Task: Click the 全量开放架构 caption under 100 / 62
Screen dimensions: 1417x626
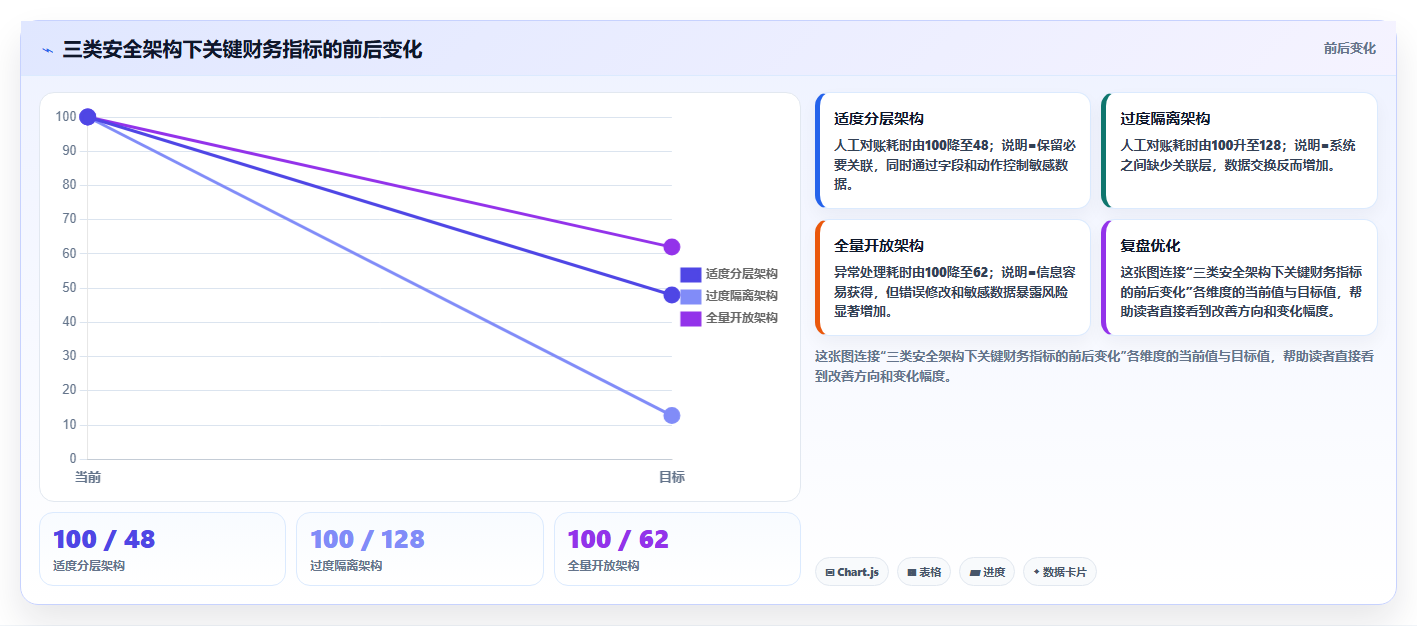Action: coord(603,566)
